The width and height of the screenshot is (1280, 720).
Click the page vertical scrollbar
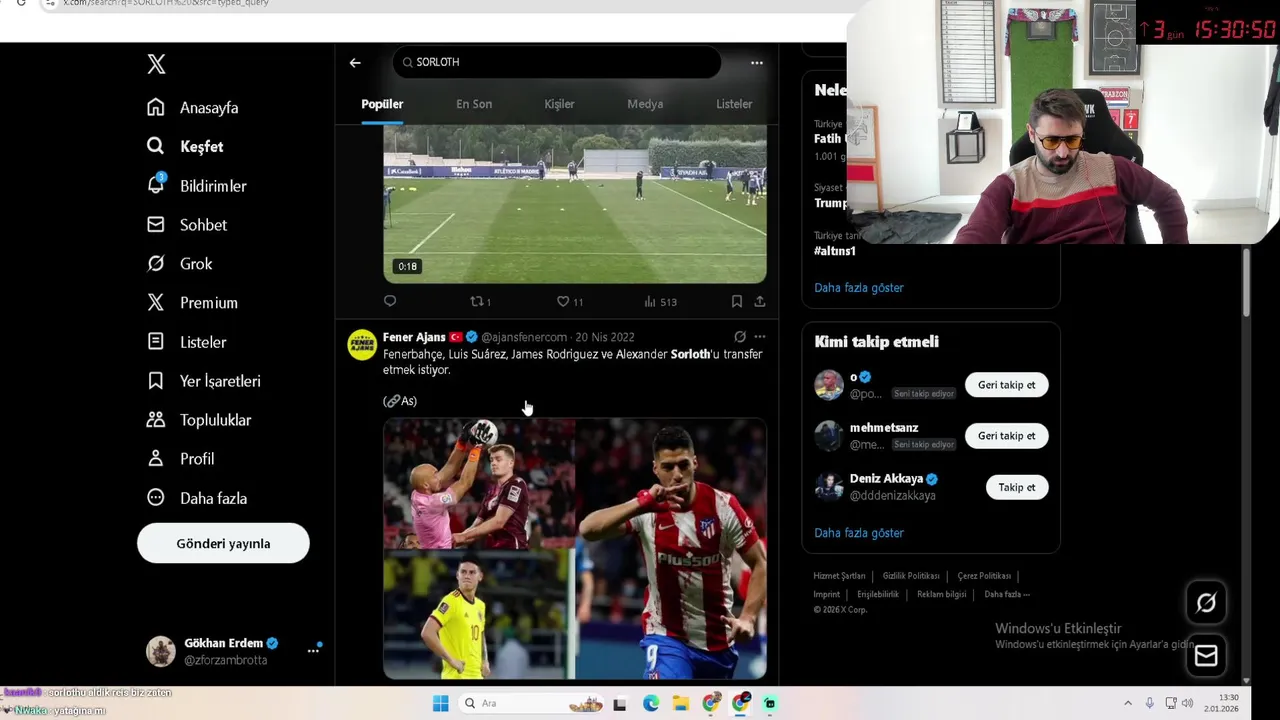coord(1246,283)
